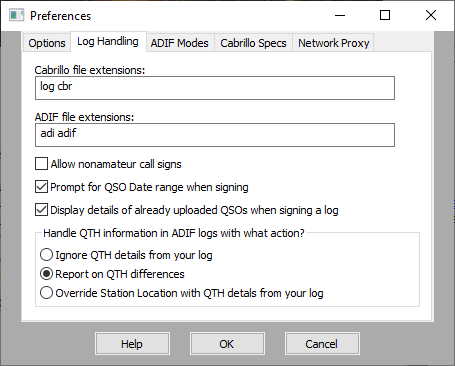455x366 pixels.
Task: Close the Preferences dialog
Action: [x=431, y=15]
